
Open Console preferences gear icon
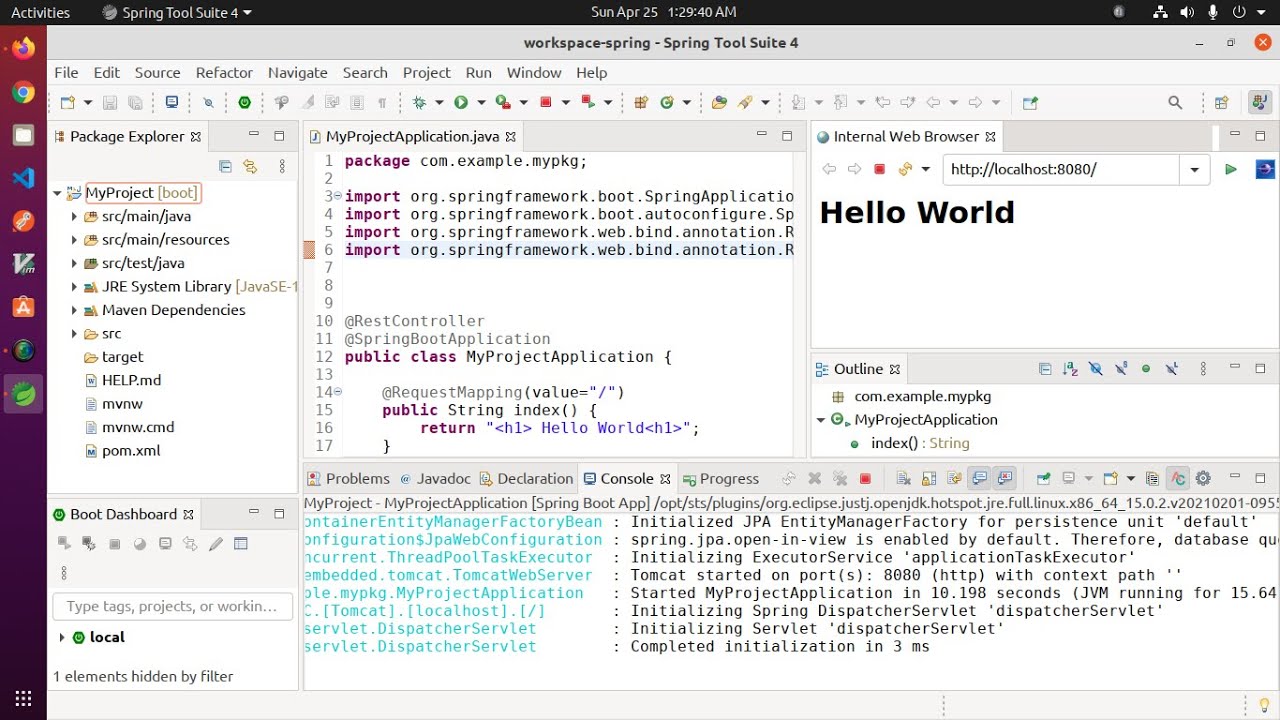tap(1203, 479)
